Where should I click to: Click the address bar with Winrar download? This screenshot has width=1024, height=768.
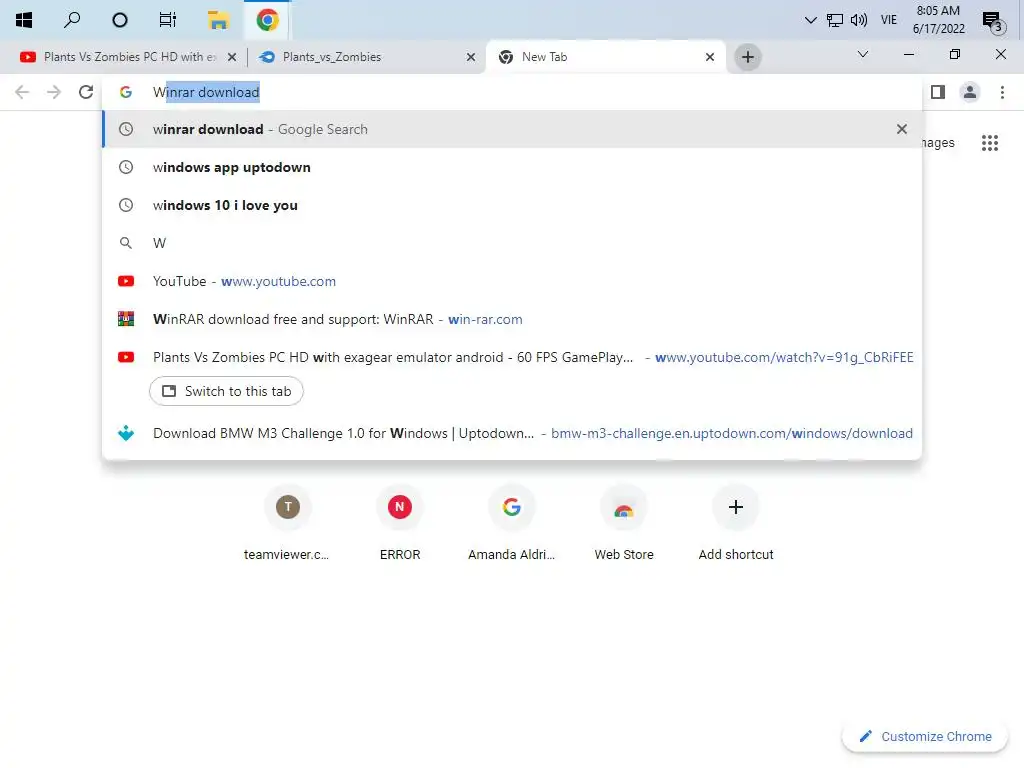point(511,92)
